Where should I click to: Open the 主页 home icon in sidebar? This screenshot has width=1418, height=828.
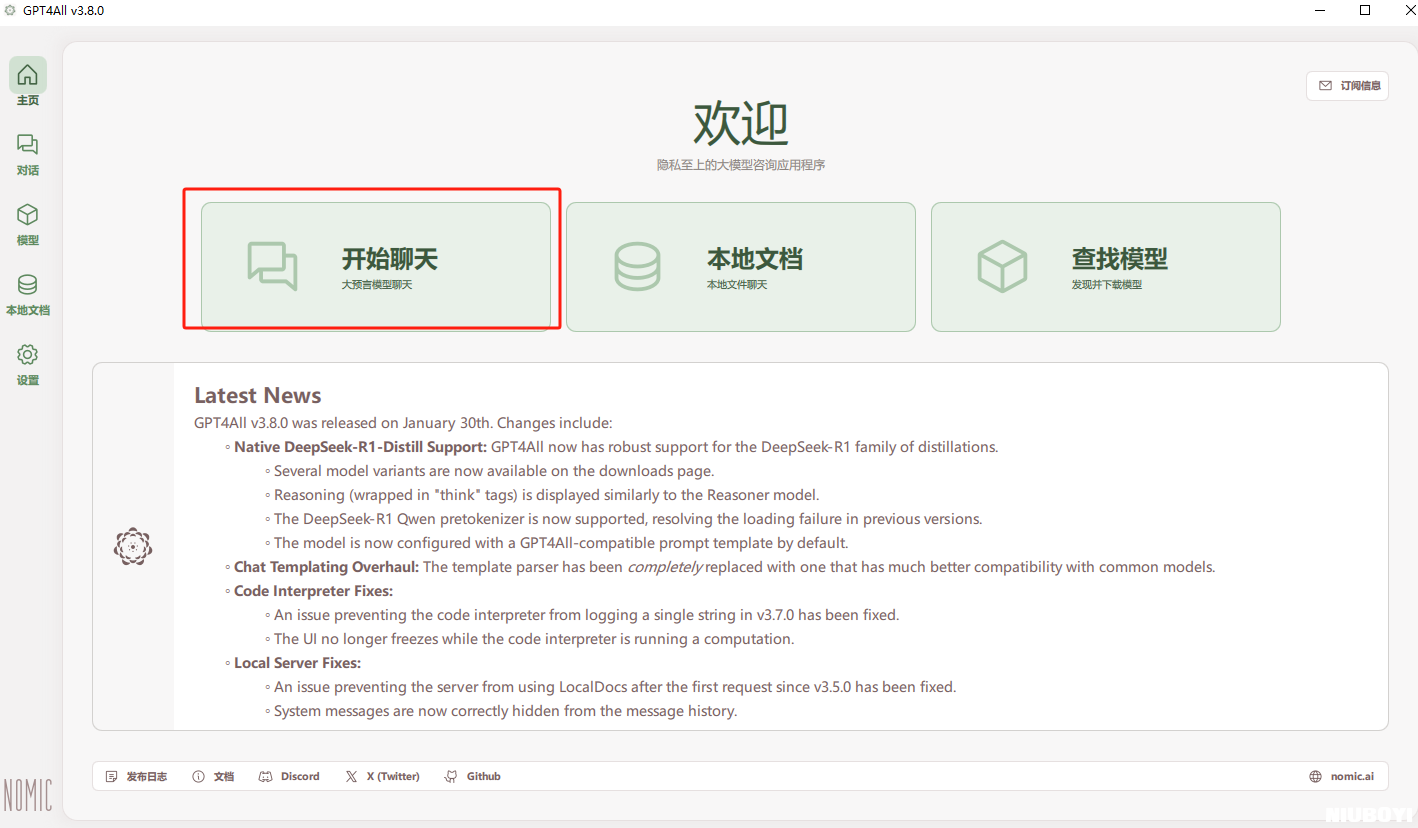click(x=28, y=75)
